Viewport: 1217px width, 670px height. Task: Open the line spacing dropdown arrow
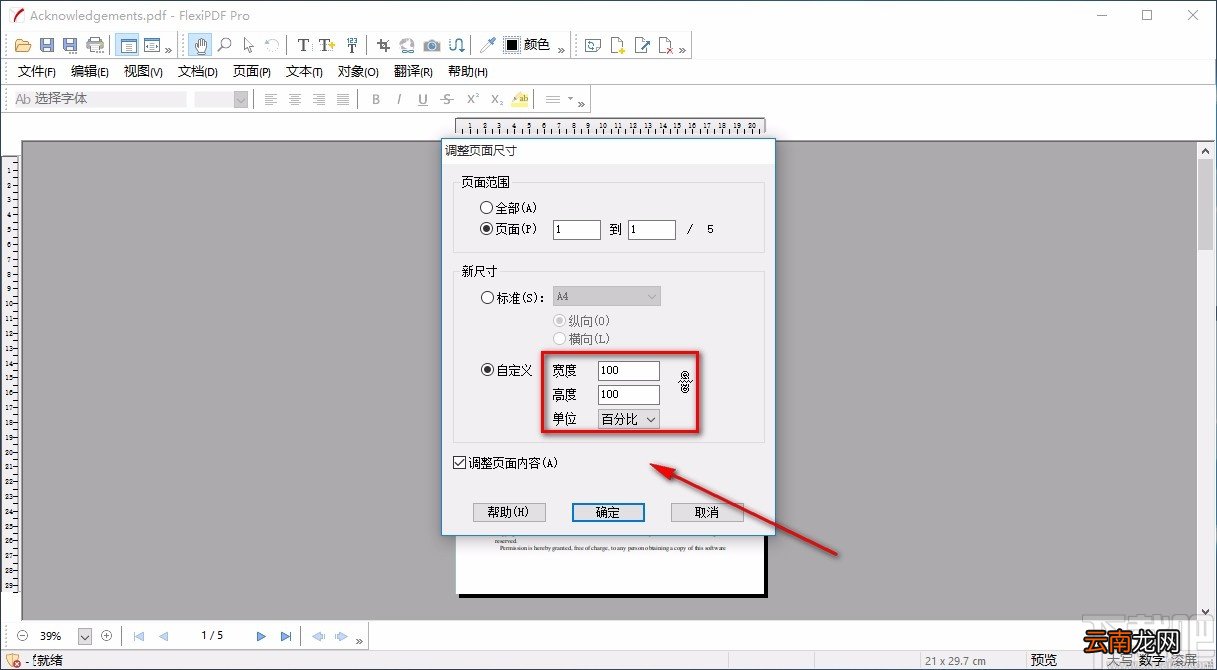coord(570,99)
